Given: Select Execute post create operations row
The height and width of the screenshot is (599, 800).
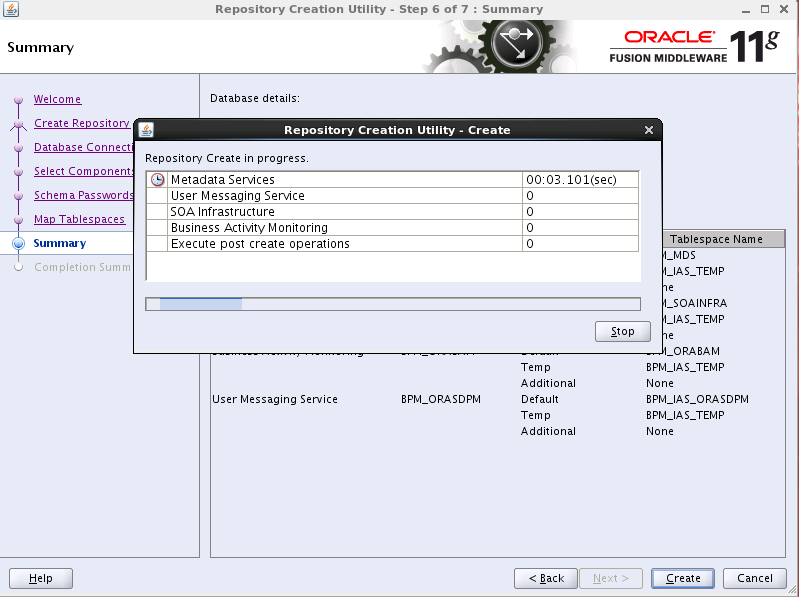Looking at the screenshot, I should point(392,244).
